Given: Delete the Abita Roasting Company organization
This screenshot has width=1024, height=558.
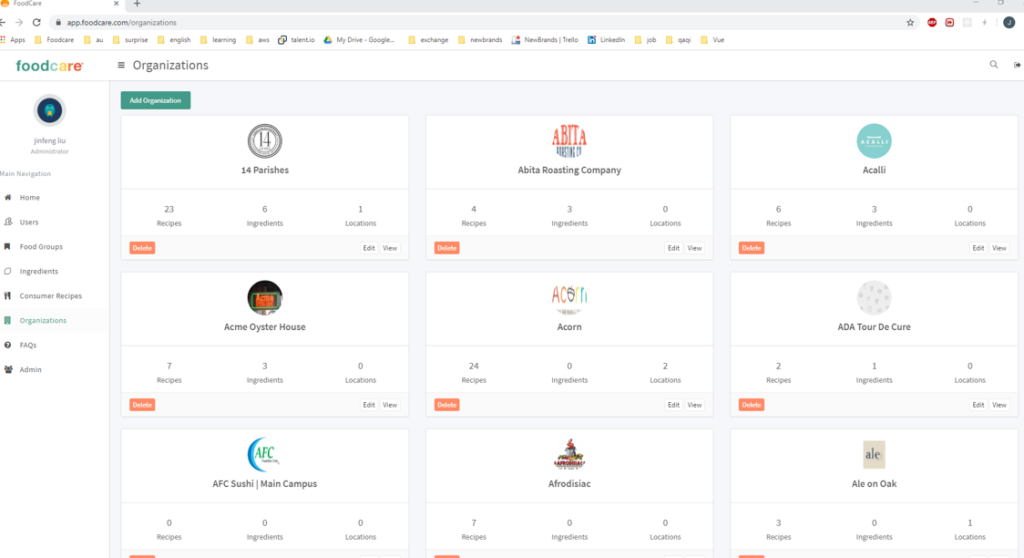Looking at the screenshot, I should pyautogui.click(x=447, y=248).
